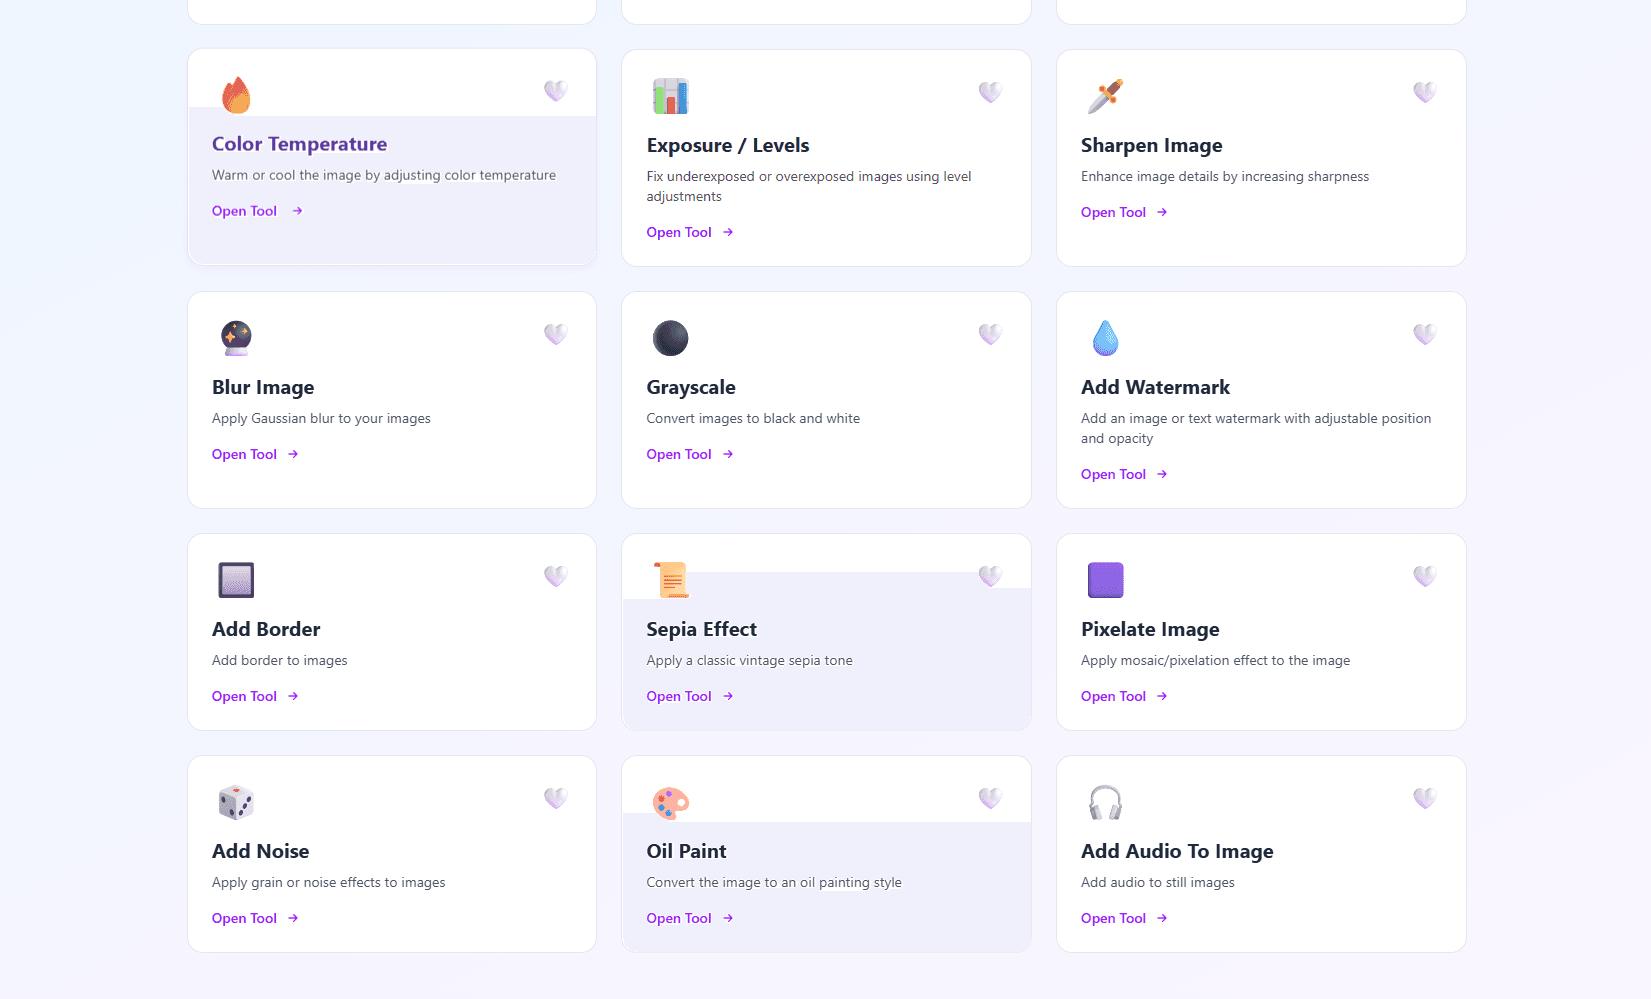This screenshot has width=1651, height=999.
Task: Open the Oil Paint tool via its link
Action: (x=690, y=918)
